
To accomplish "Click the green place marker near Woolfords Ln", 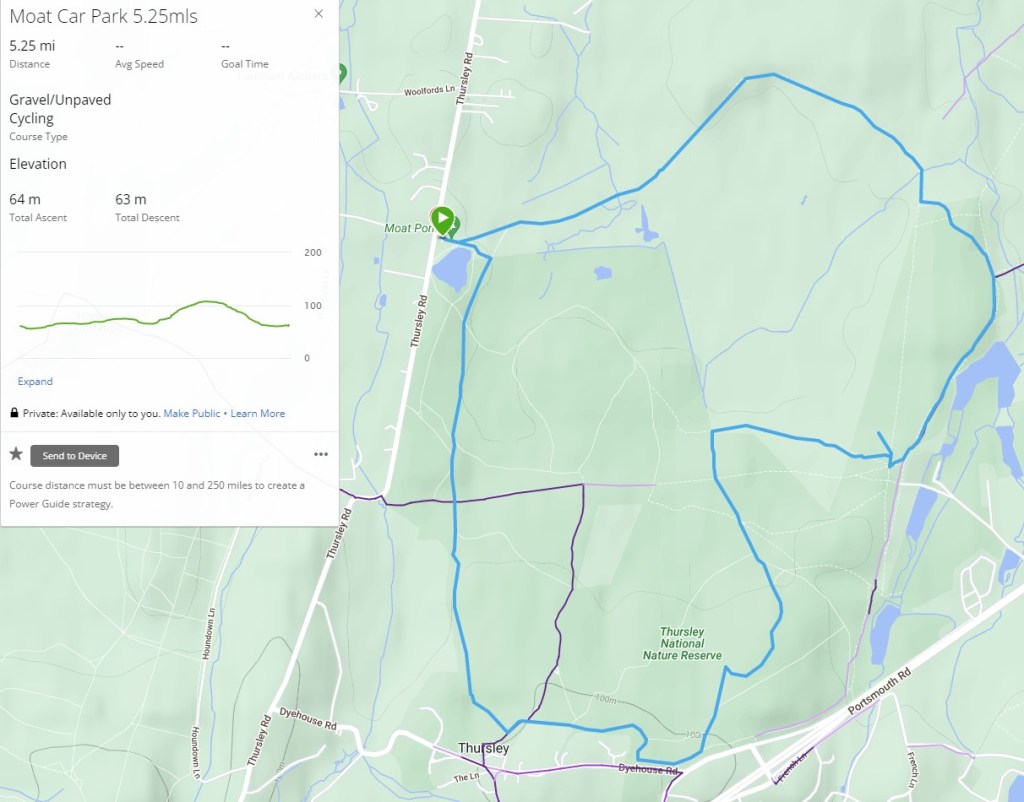I will point(341,73).
